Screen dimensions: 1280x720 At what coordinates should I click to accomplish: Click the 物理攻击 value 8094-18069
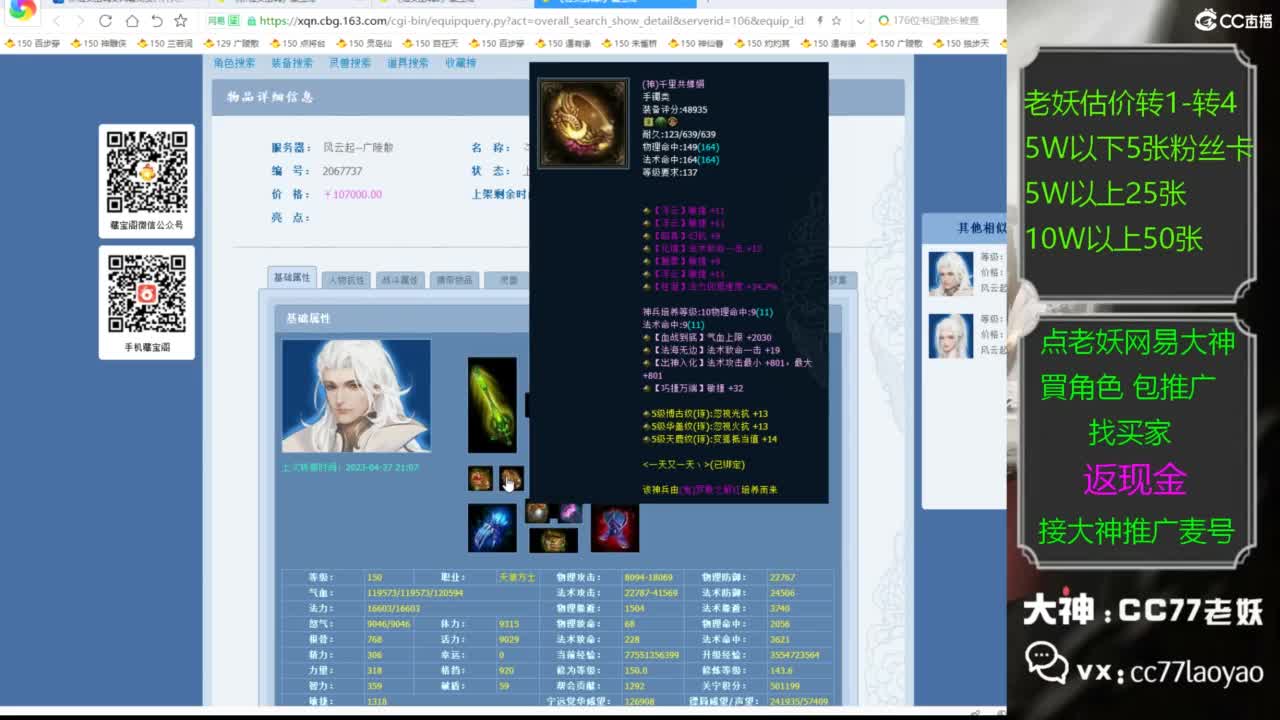pos(649,577)
